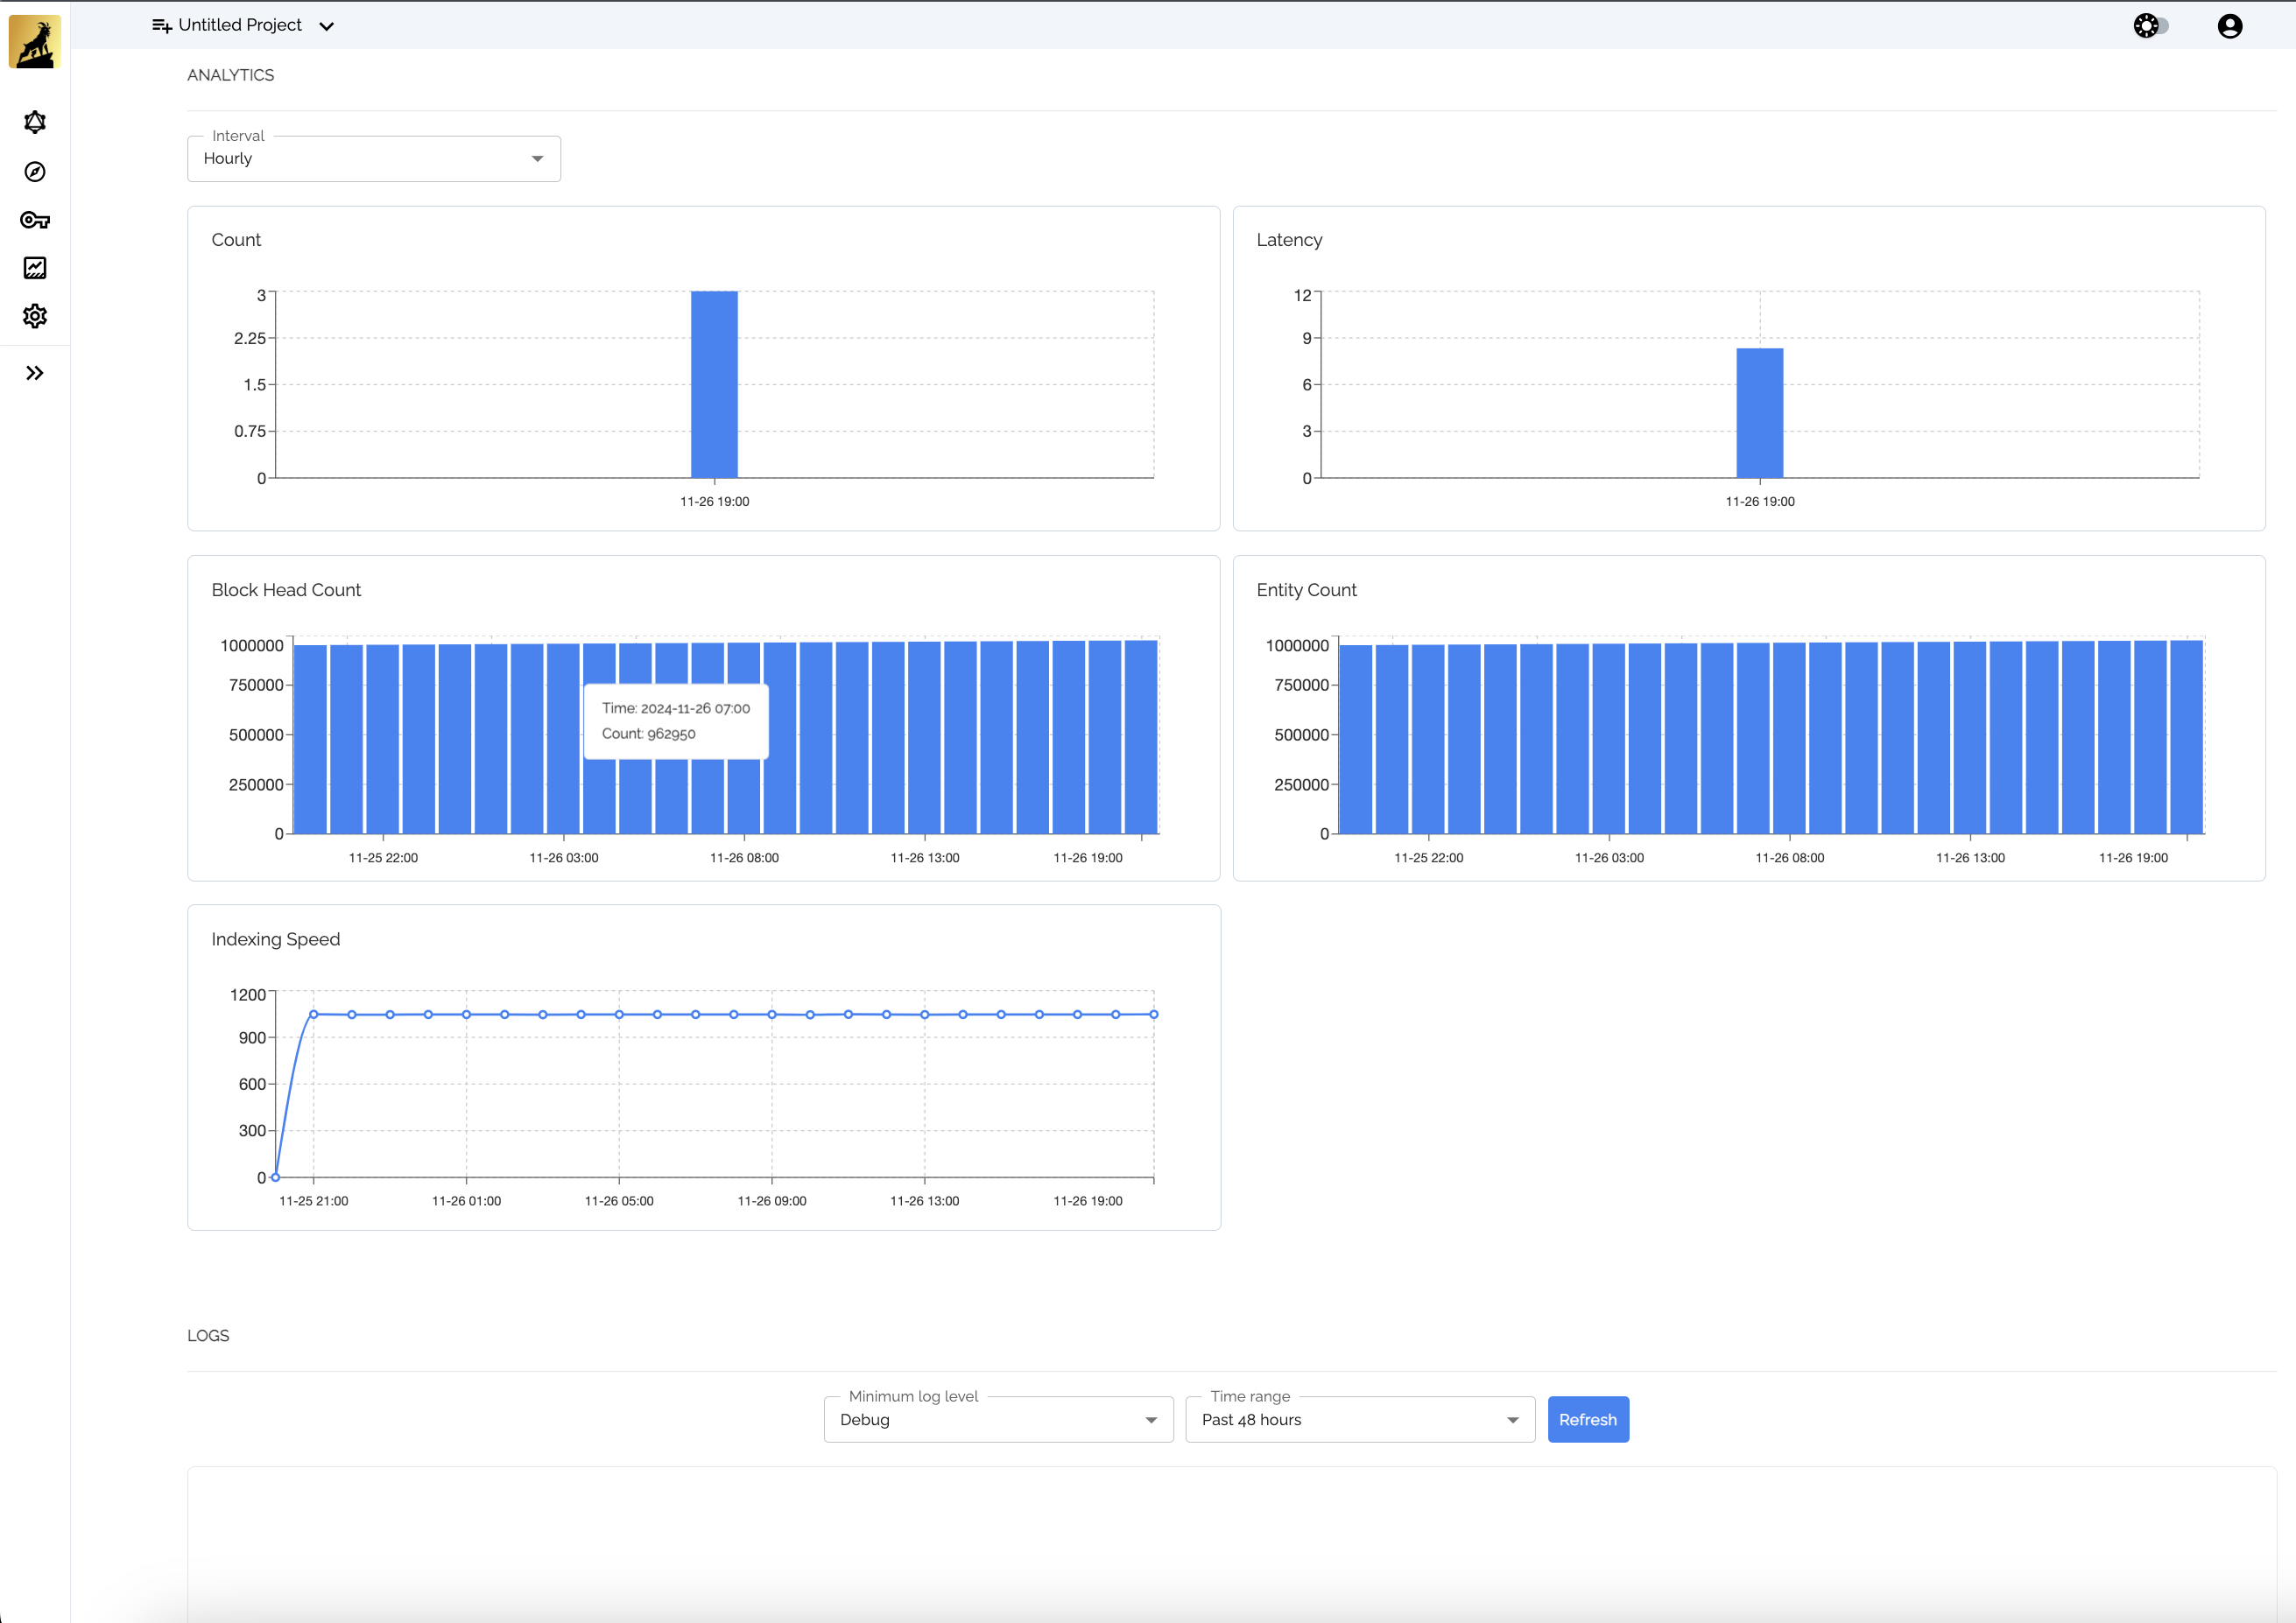This screenshot has height=1623, width=2296.
Task: Open the GraphQL icon in the sidebar
Action: 35,122
